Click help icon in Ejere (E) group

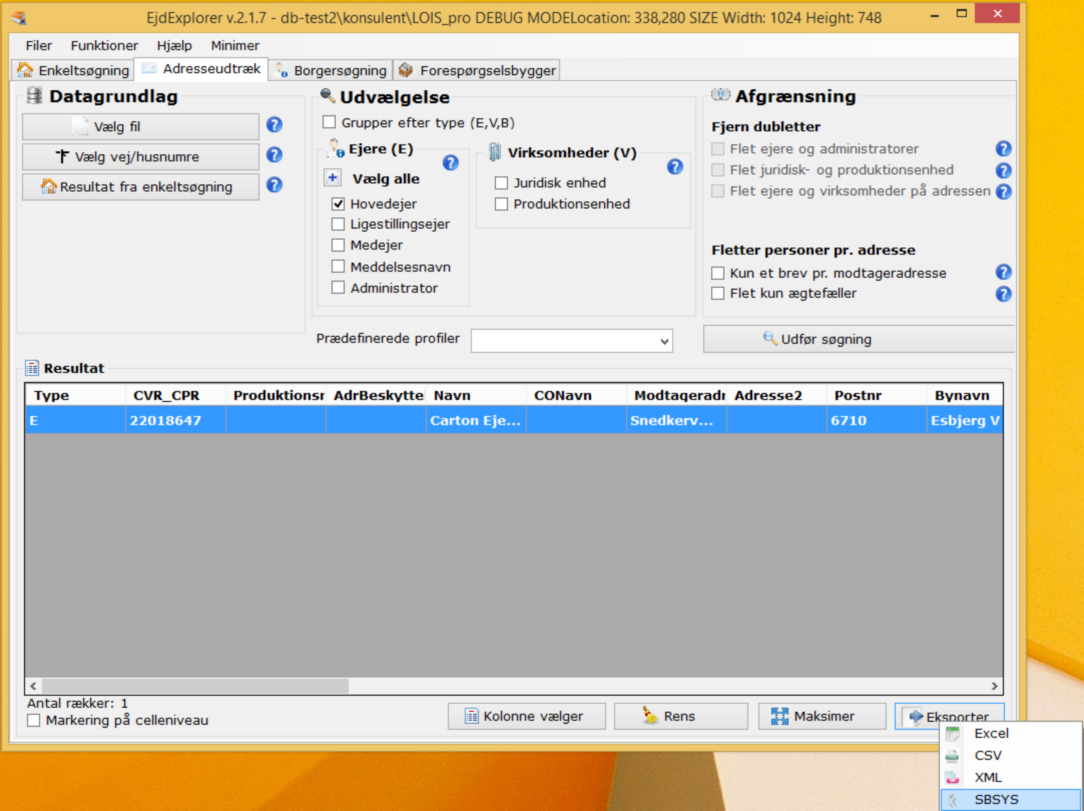(x=450, y=162)
